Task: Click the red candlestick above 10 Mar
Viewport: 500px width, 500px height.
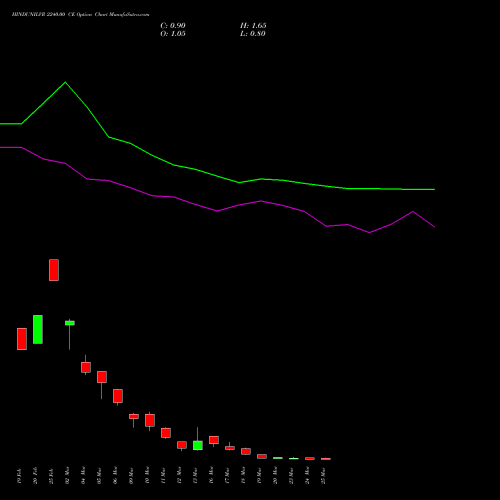Action: point(150,420)
